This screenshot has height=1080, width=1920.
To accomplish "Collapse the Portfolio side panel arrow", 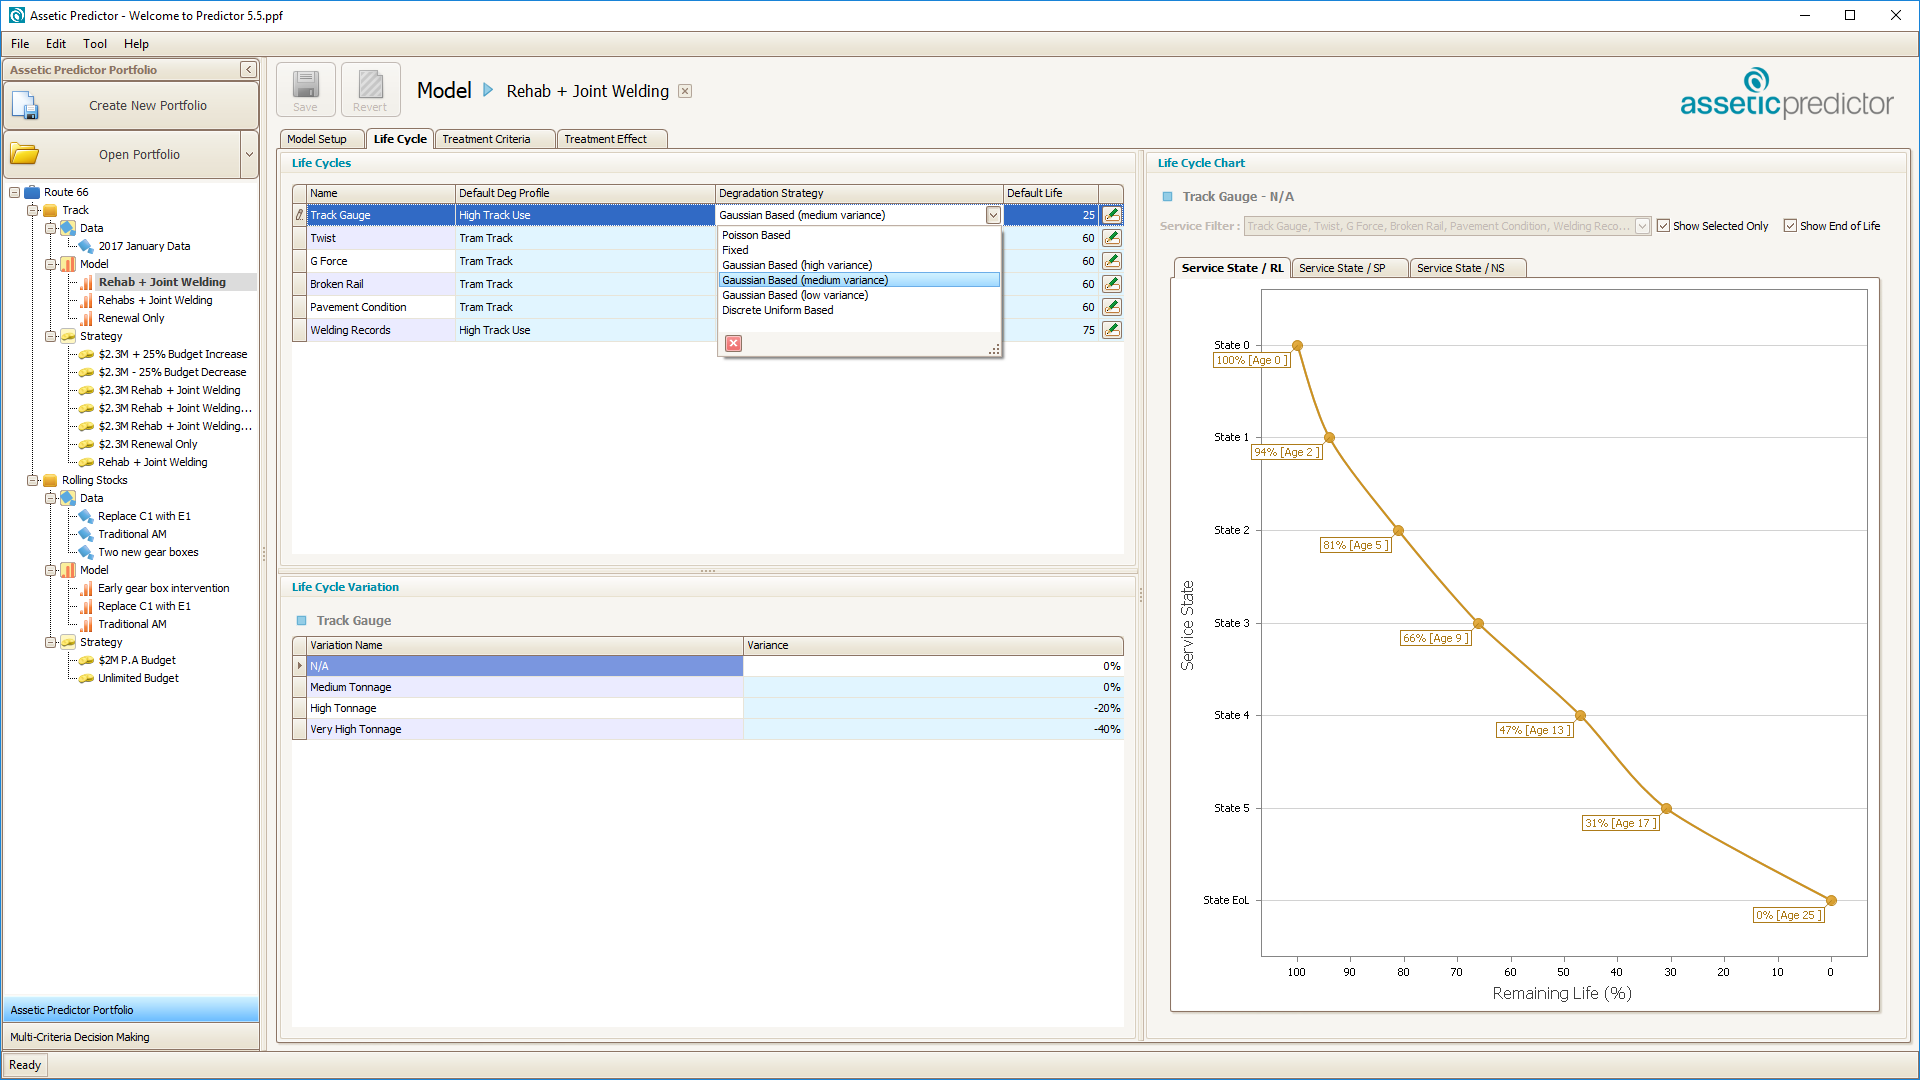I will pyautogui.click(x=248, y=70).
